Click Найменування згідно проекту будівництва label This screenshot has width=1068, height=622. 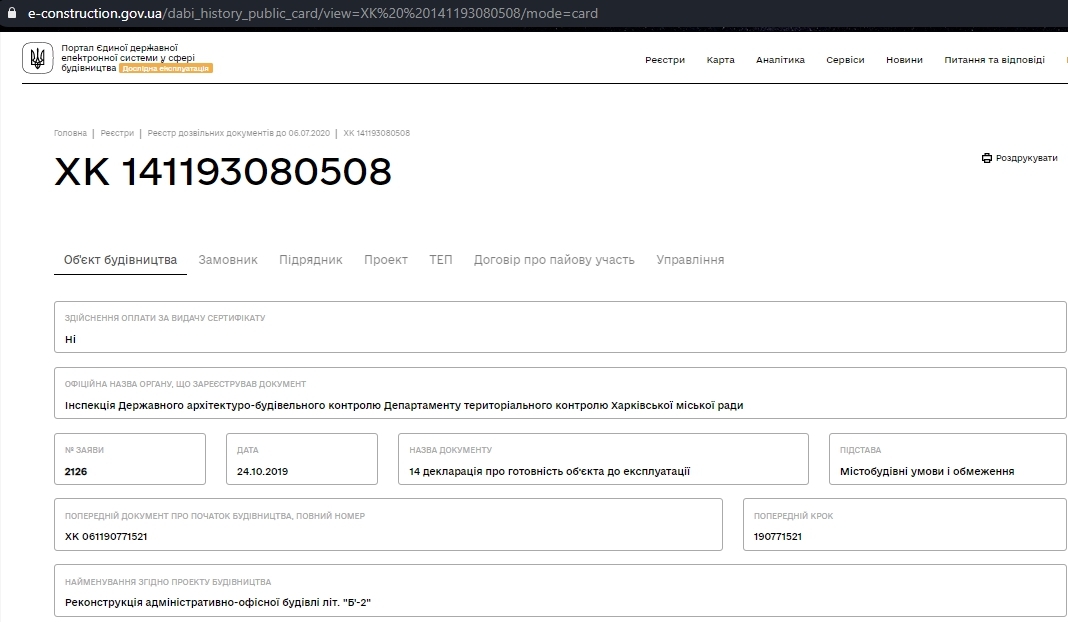point(168,582)
